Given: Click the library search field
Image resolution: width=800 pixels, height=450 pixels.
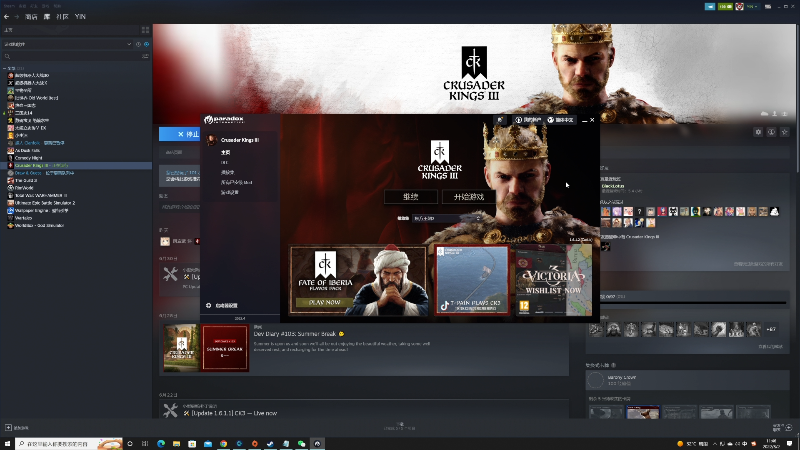Looking at the screenshot, I should tap(71, 56).
